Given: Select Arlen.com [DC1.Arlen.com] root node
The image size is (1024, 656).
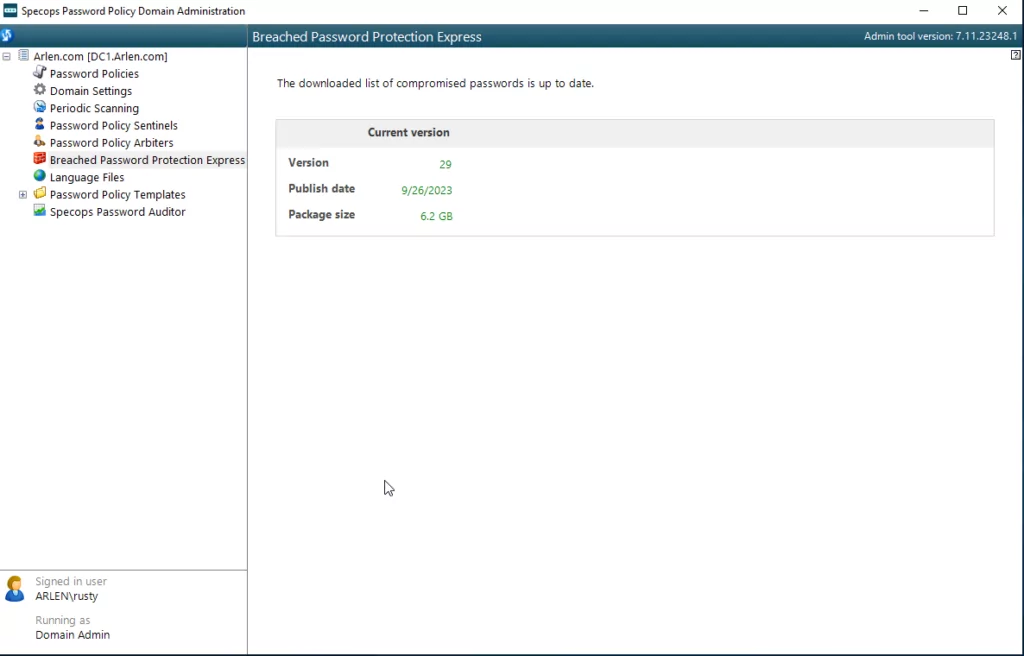Looking at the screenshot, I should [101, 56].
